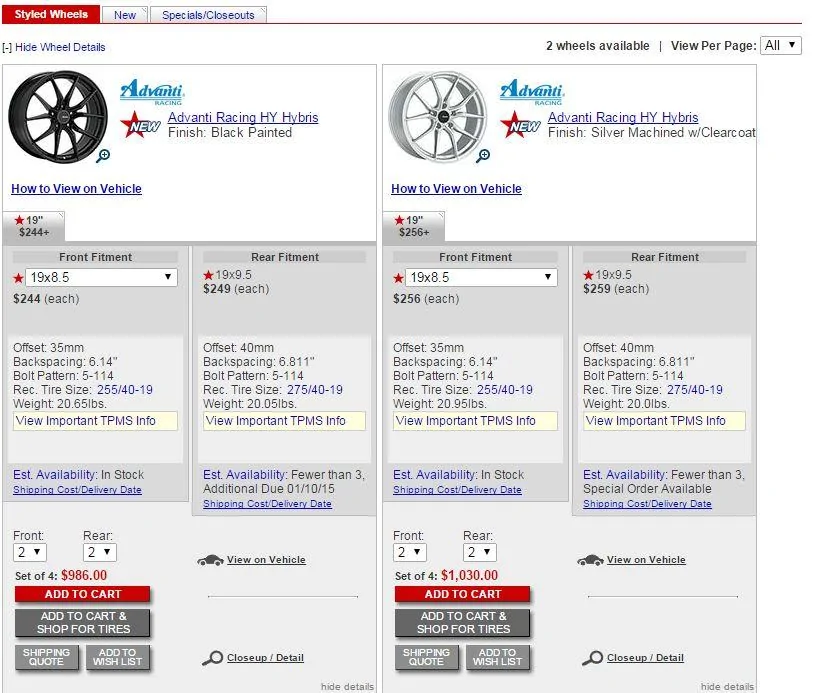Click Est. Availability label for black front fitment
The height and width of the screenshot is (693, 827).
coord(55,475)
